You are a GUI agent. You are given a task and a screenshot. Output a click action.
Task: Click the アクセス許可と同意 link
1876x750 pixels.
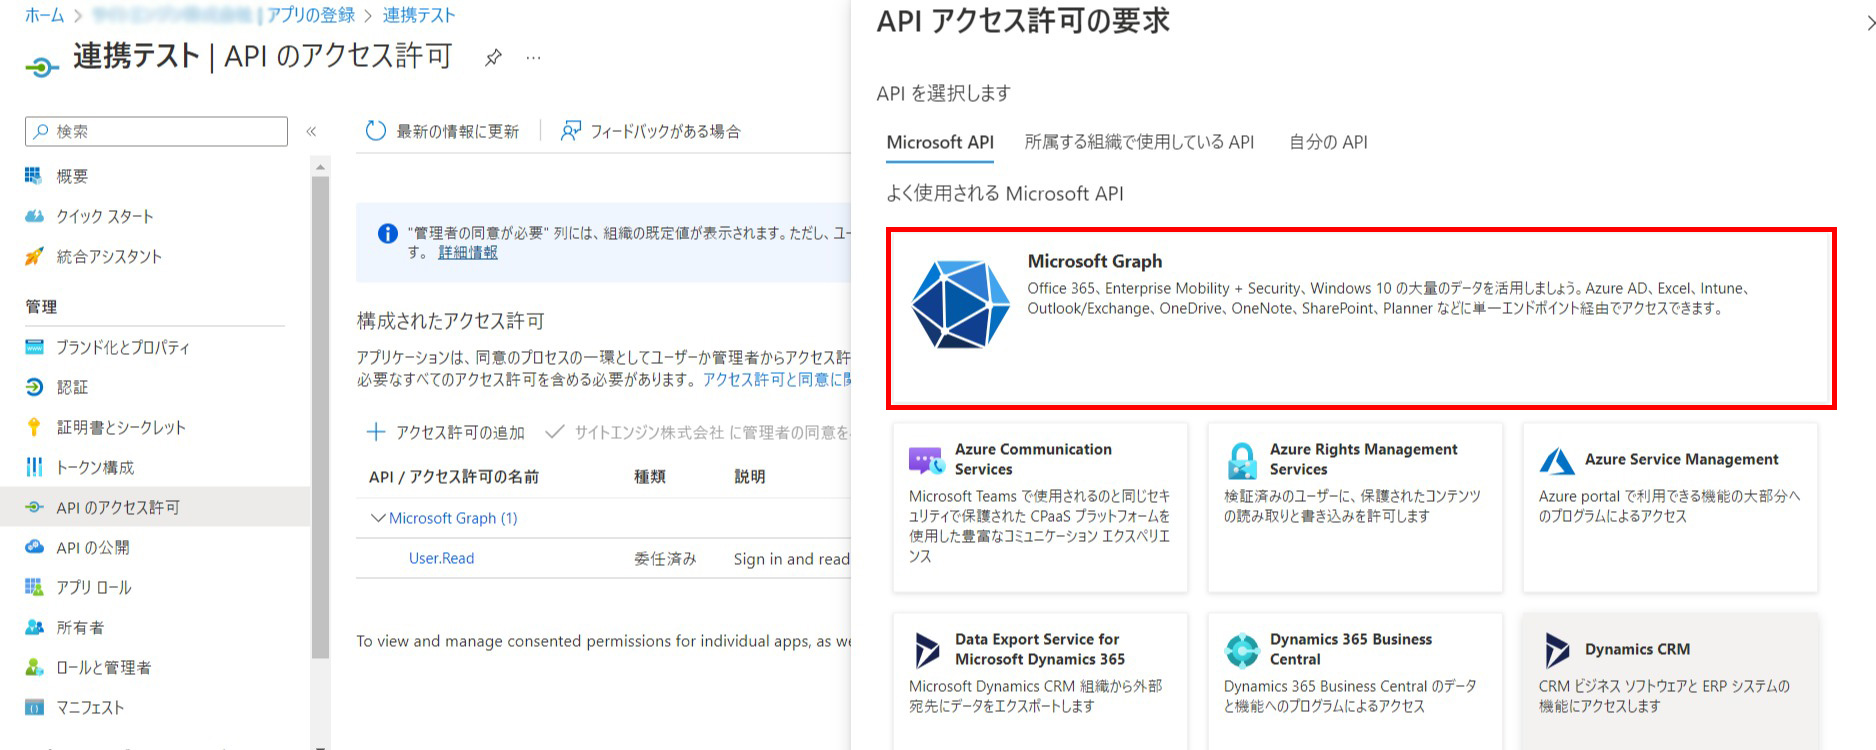point(776,380)
